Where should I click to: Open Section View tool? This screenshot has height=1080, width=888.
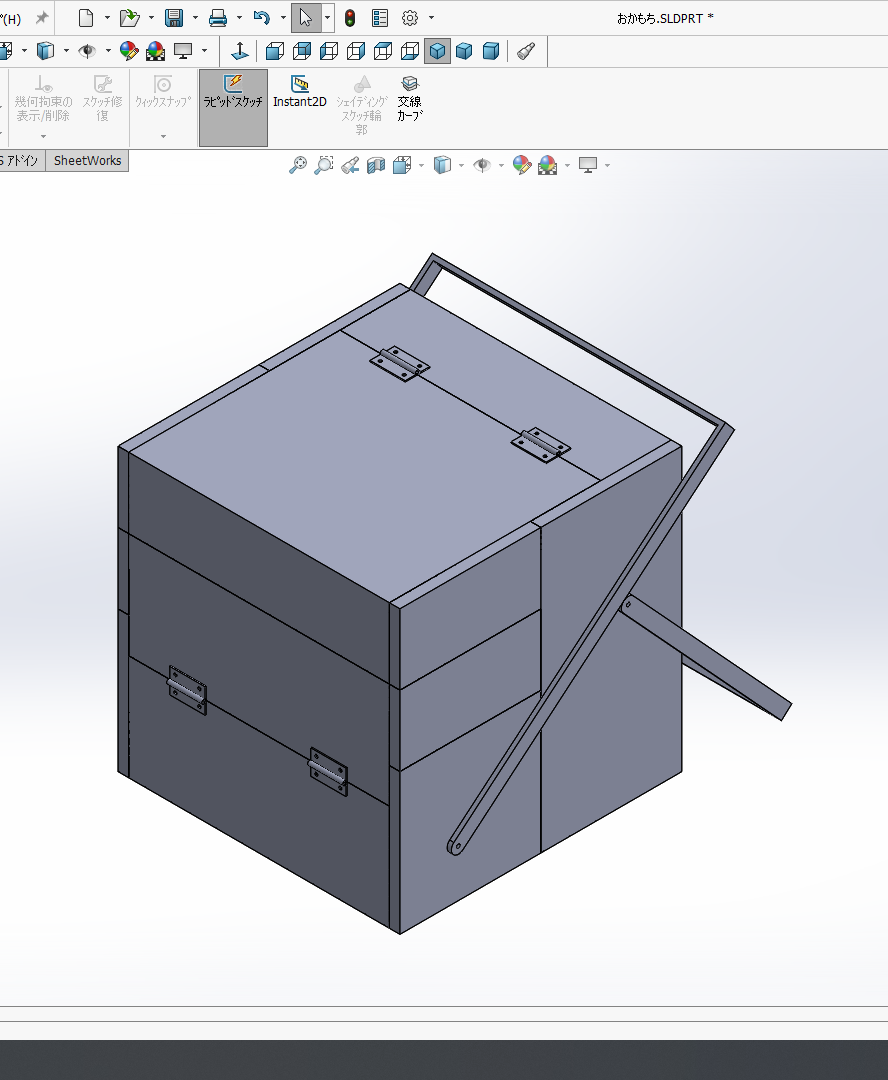376,165
